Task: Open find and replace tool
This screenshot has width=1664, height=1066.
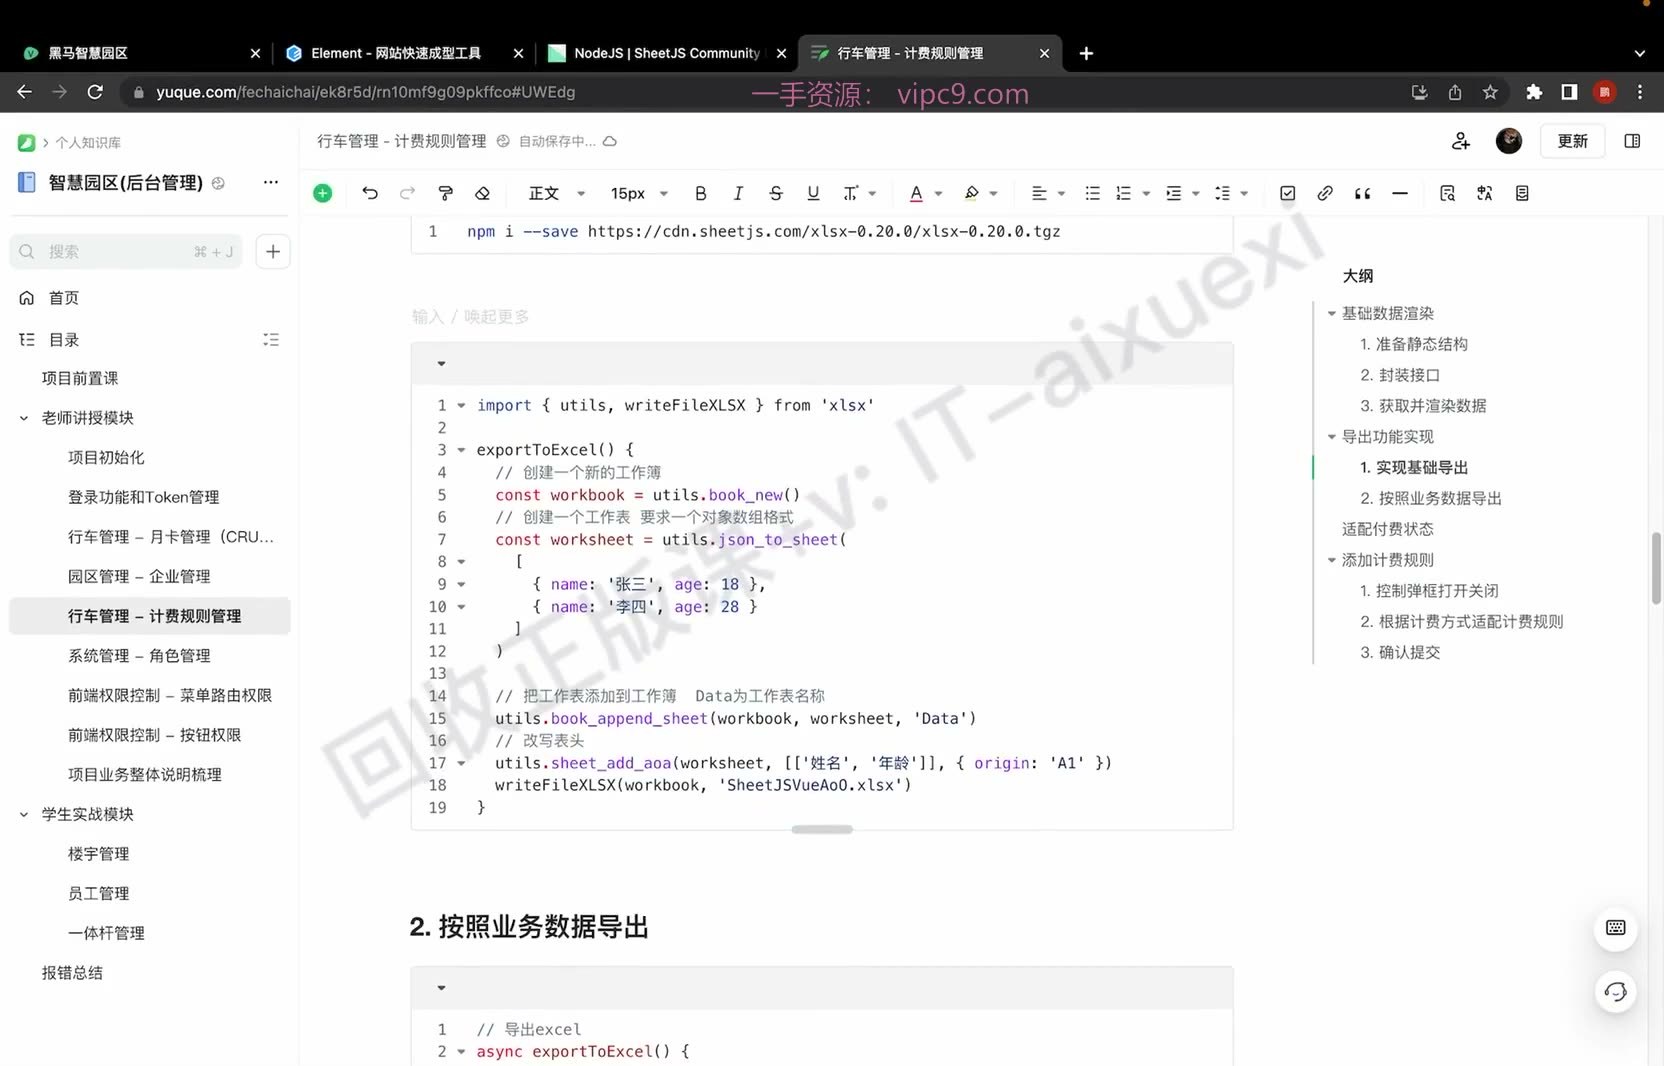Action: [x=1447, y=193]
